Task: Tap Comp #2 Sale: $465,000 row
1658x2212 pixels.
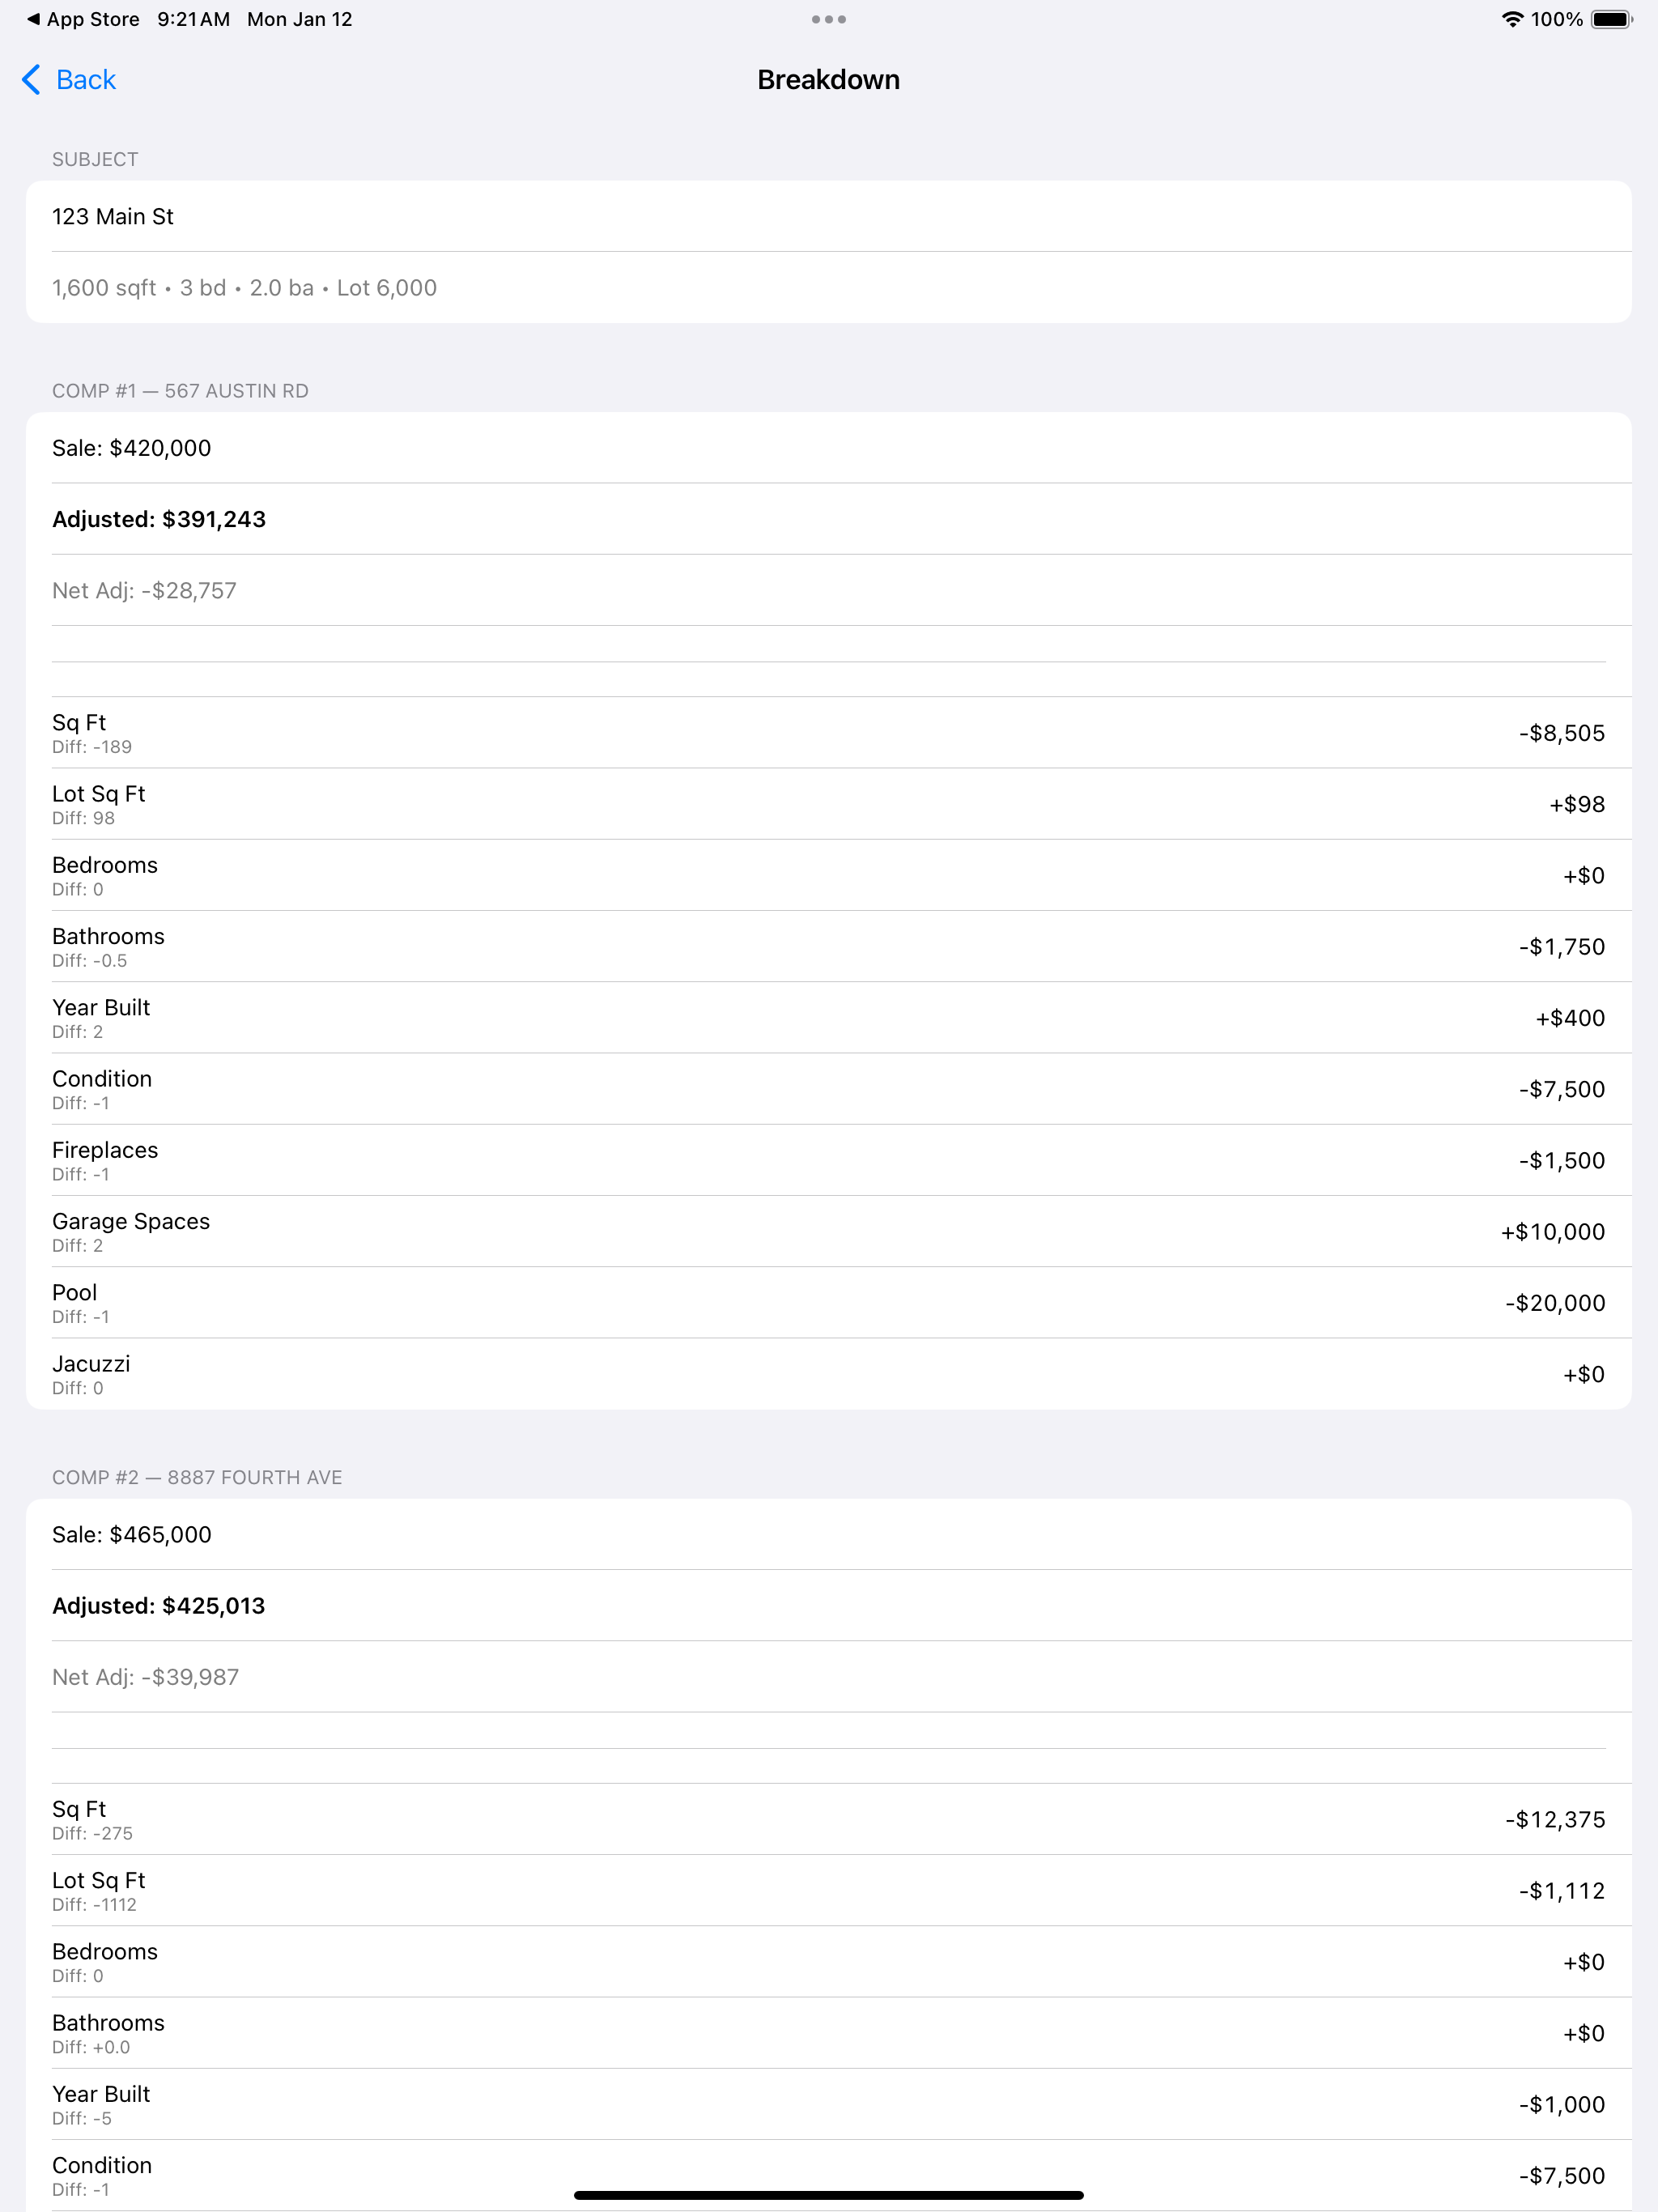Action: tap(828, 1534)
